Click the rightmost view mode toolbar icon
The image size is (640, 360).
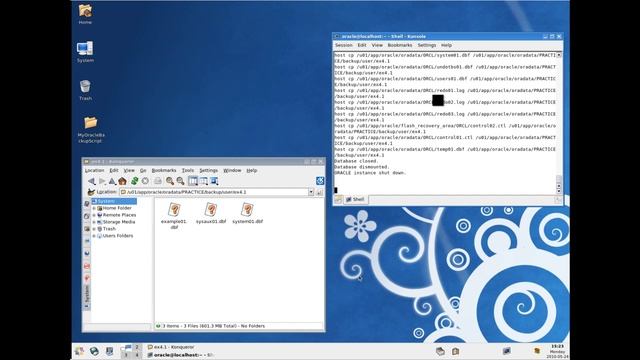coord(214,181)
